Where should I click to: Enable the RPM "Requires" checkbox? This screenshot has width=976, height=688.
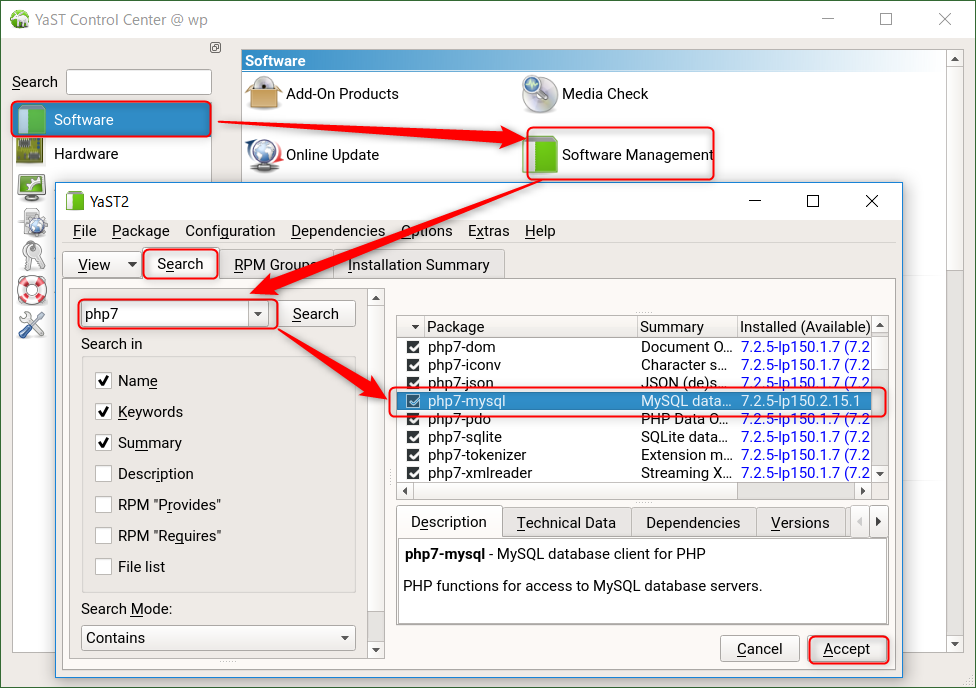(103, 535)
